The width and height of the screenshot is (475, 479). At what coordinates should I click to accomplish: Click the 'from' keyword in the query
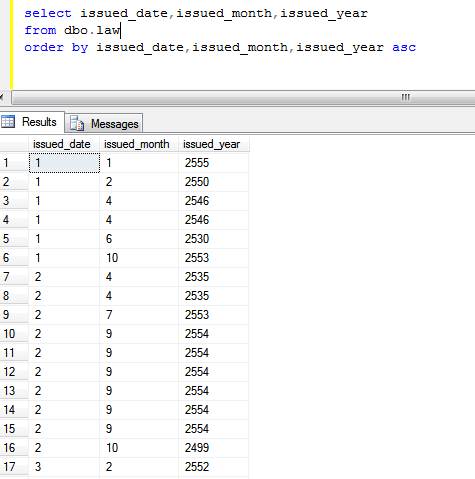(x=40, y=31)
